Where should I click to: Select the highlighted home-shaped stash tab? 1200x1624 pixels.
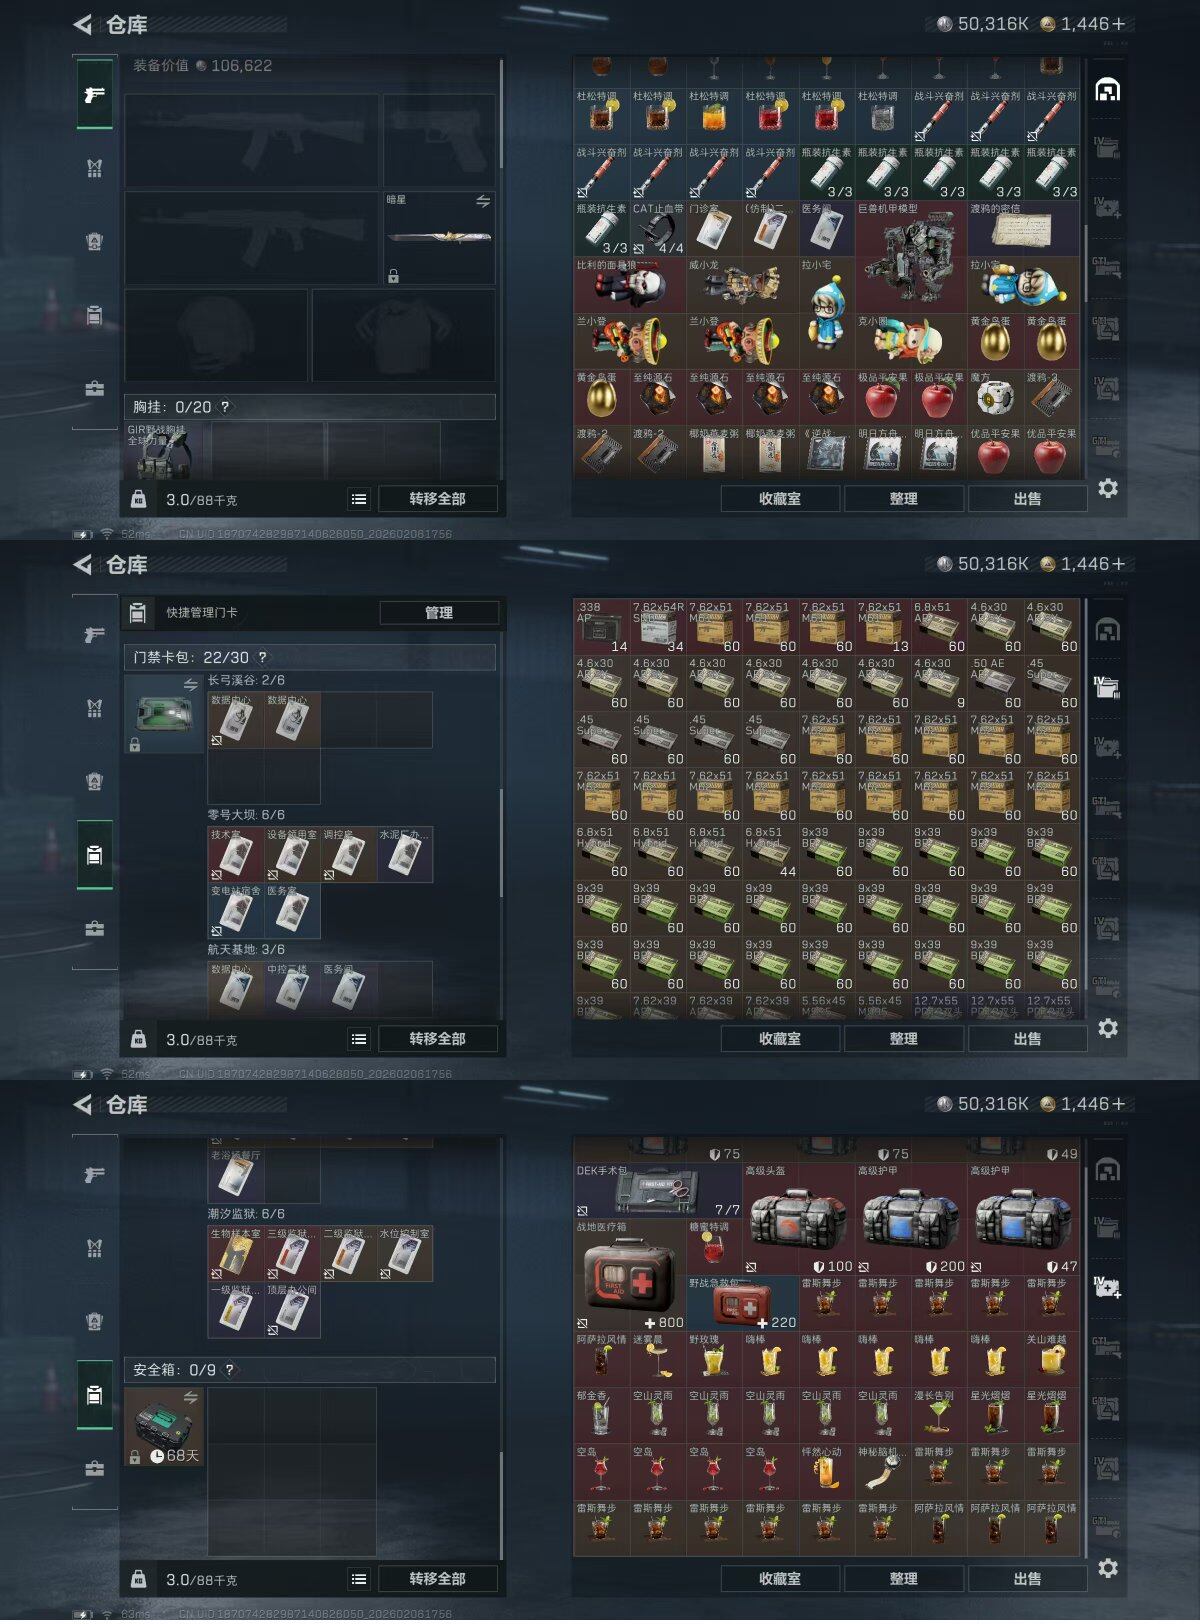[1107, 90]
